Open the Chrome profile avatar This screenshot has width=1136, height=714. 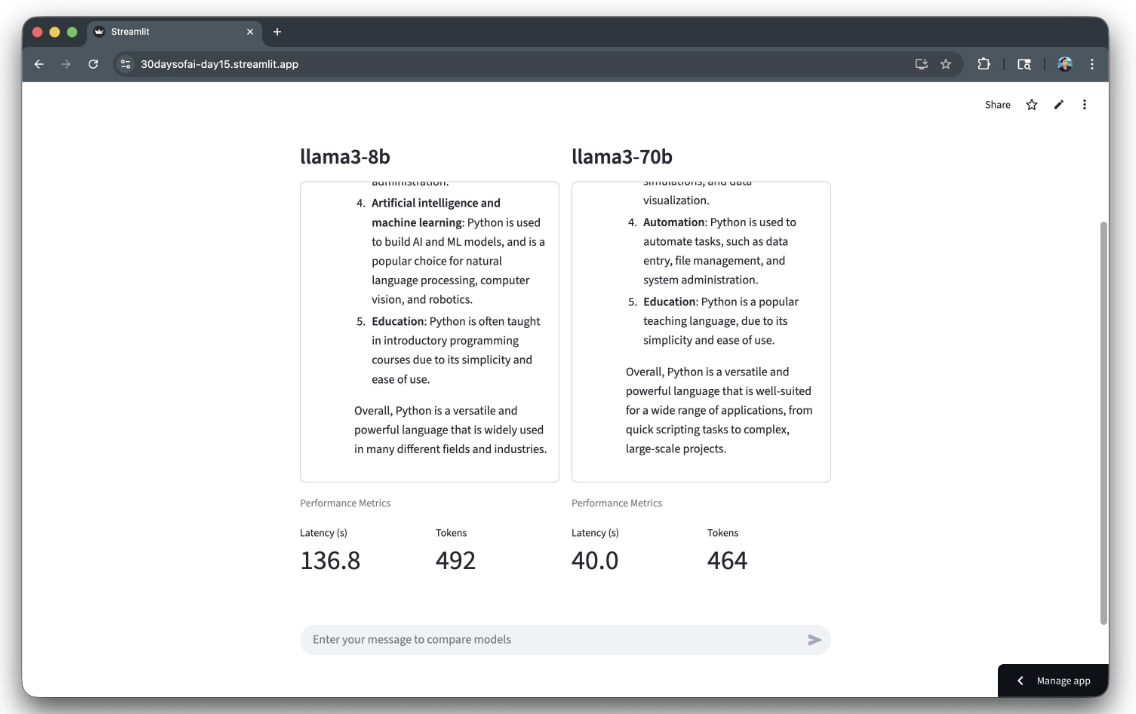[x=1064, y=64]
